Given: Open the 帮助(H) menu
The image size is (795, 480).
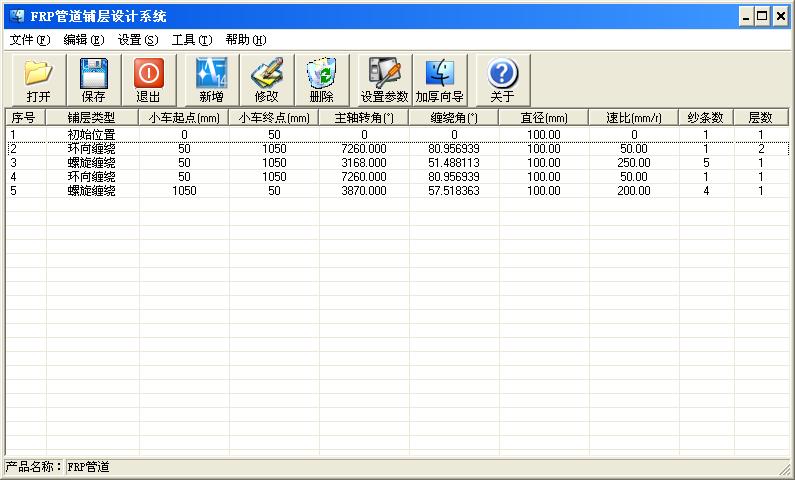Looking at the screenshot, I should [245, 40].
